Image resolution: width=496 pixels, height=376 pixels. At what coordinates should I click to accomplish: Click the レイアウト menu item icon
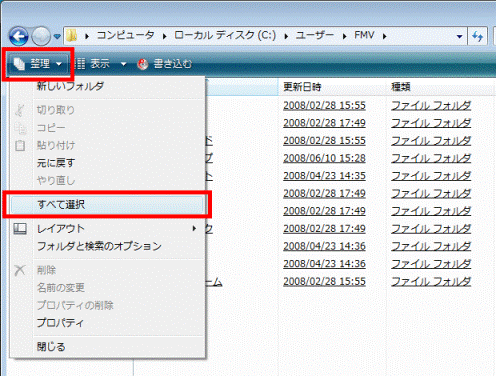click(20, 229)
